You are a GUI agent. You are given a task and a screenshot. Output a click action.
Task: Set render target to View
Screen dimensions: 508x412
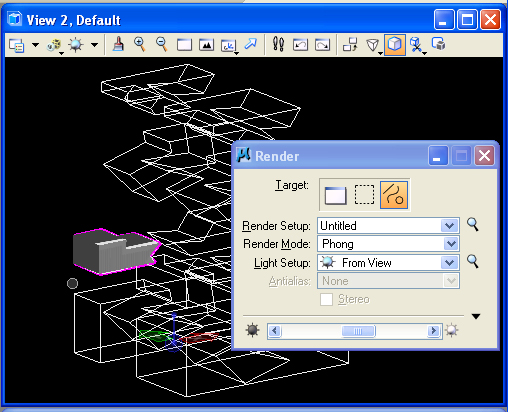coord(335,195)
